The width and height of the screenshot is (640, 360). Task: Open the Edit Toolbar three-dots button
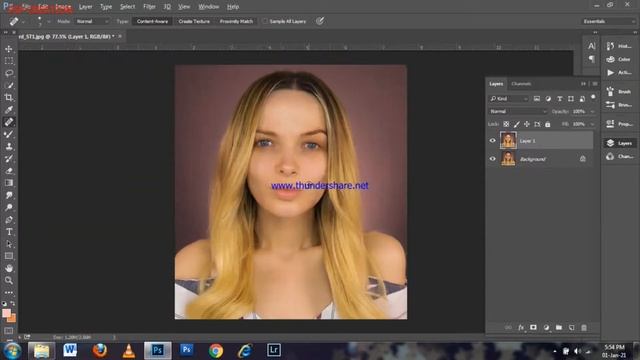point(9,293)
